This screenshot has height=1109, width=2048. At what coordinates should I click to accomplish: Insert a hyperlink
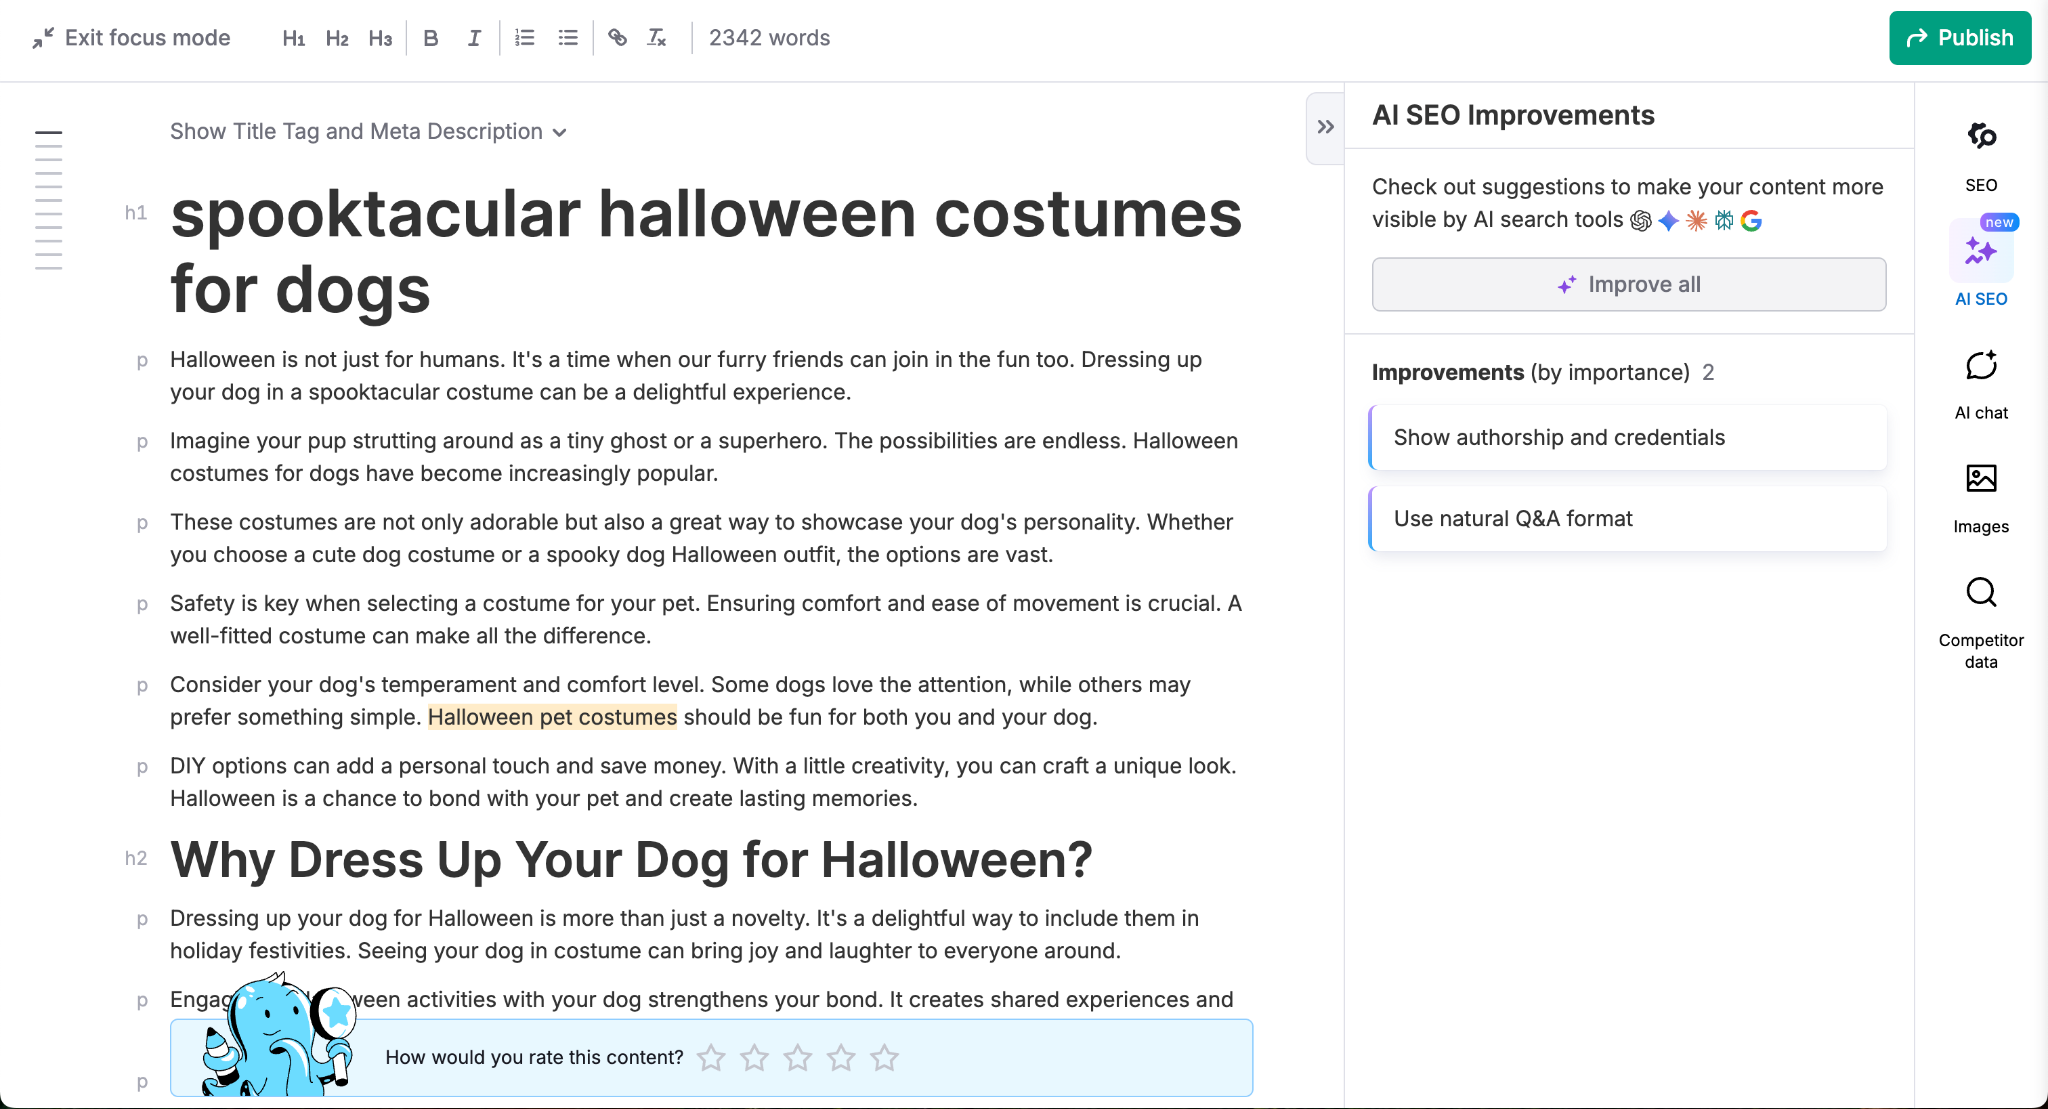[x=617, y=37]
